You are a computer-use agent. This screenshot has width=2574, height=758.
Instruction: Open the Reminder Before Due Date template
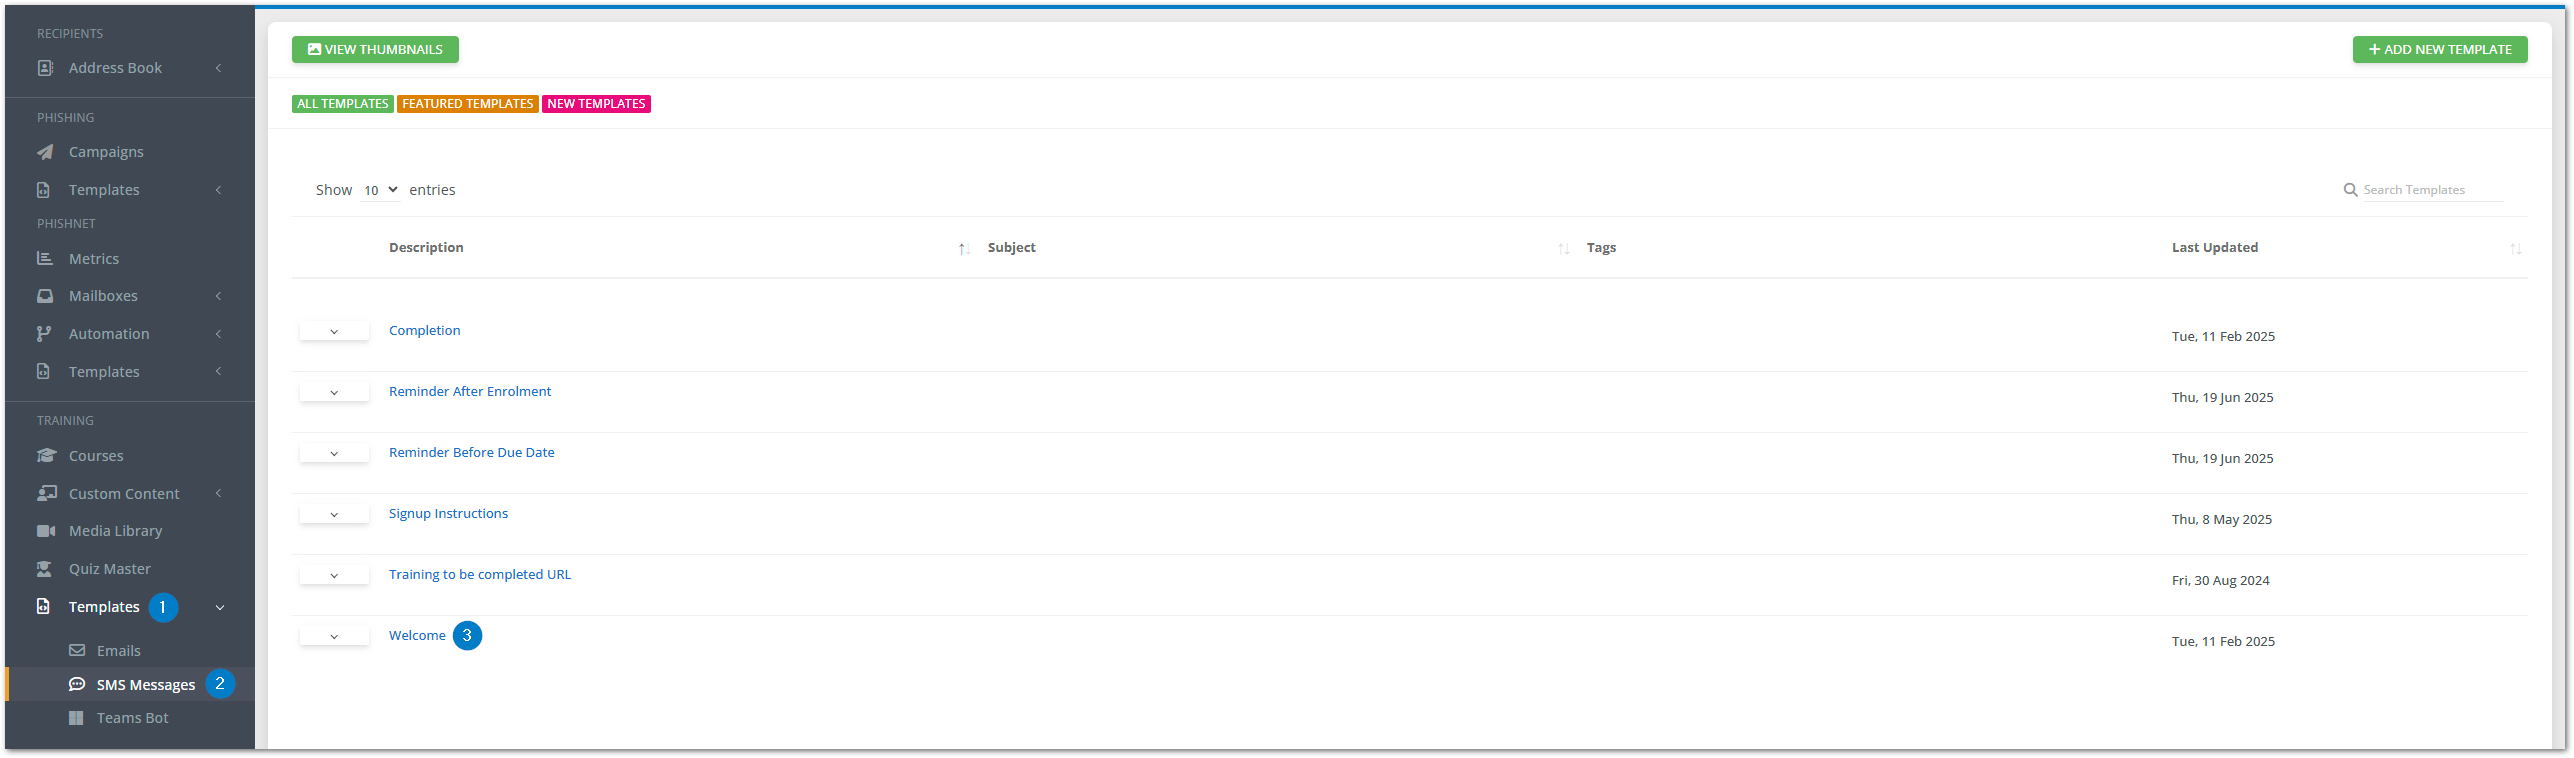pyautogui.click(x=471, y=453)
